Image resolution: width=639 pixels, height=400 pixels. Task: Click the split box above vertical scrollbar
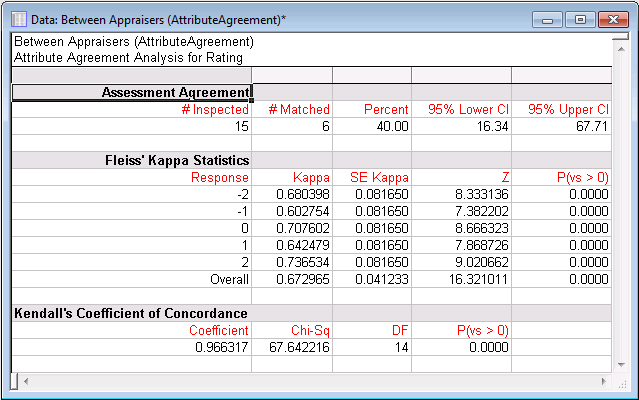click(x=621, y=37)
